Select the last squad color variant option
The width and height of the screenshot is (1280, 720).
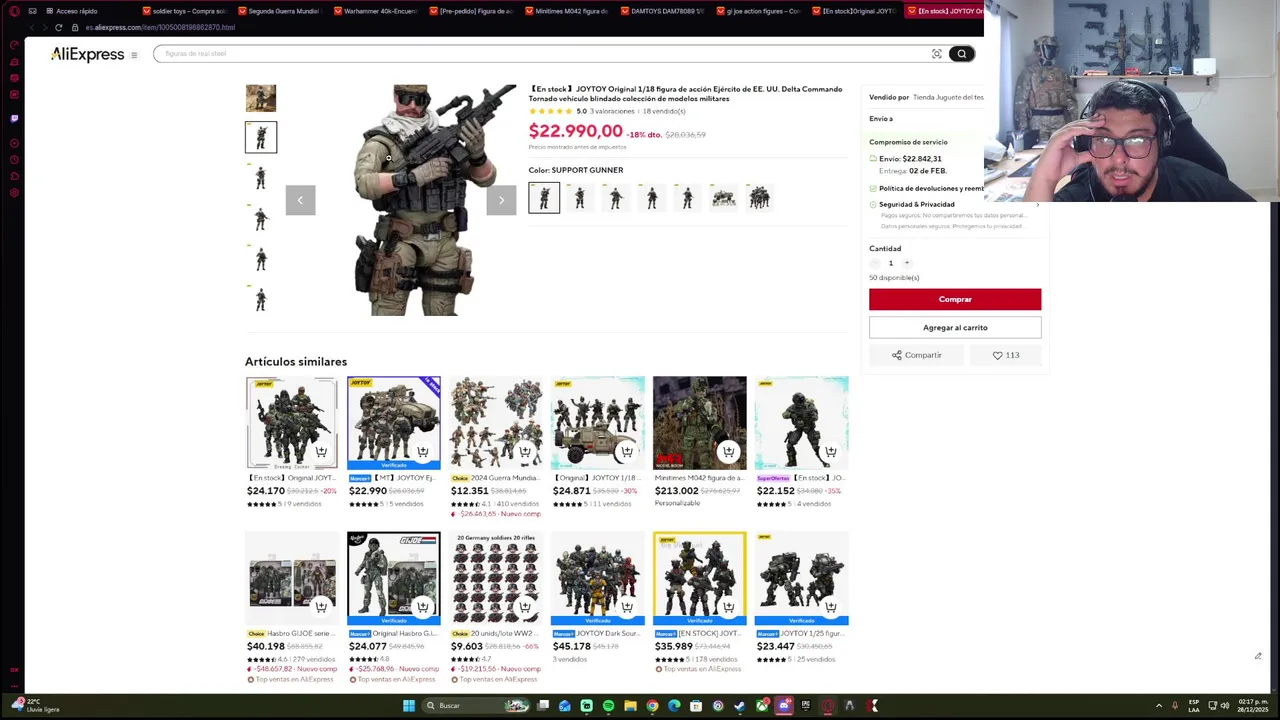(x=760, y=198)
